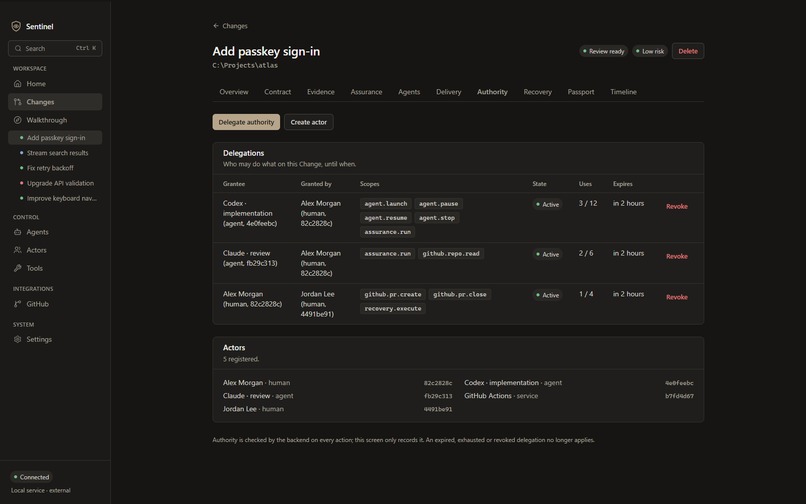Click the Walkthrough compass icon

point(17,120)
